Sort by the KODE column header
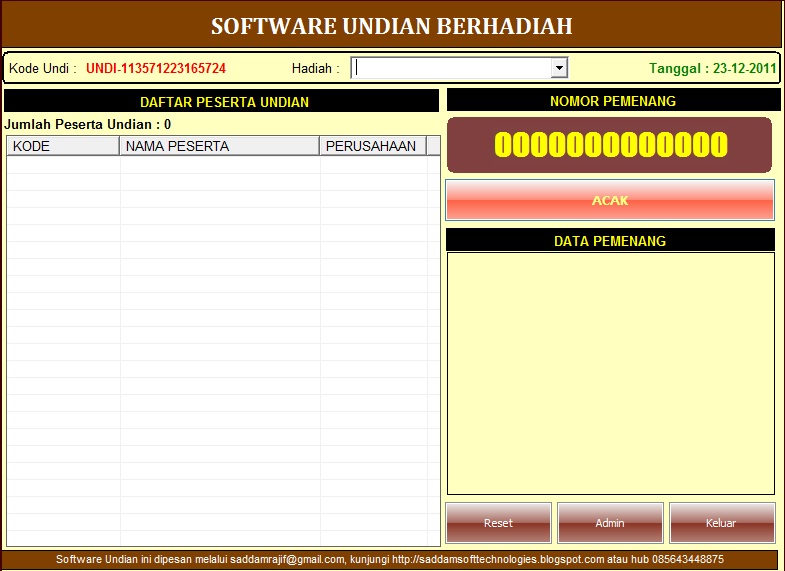This screenshot has height=571, width=785. pyautogui.click(x=63, y=146)
